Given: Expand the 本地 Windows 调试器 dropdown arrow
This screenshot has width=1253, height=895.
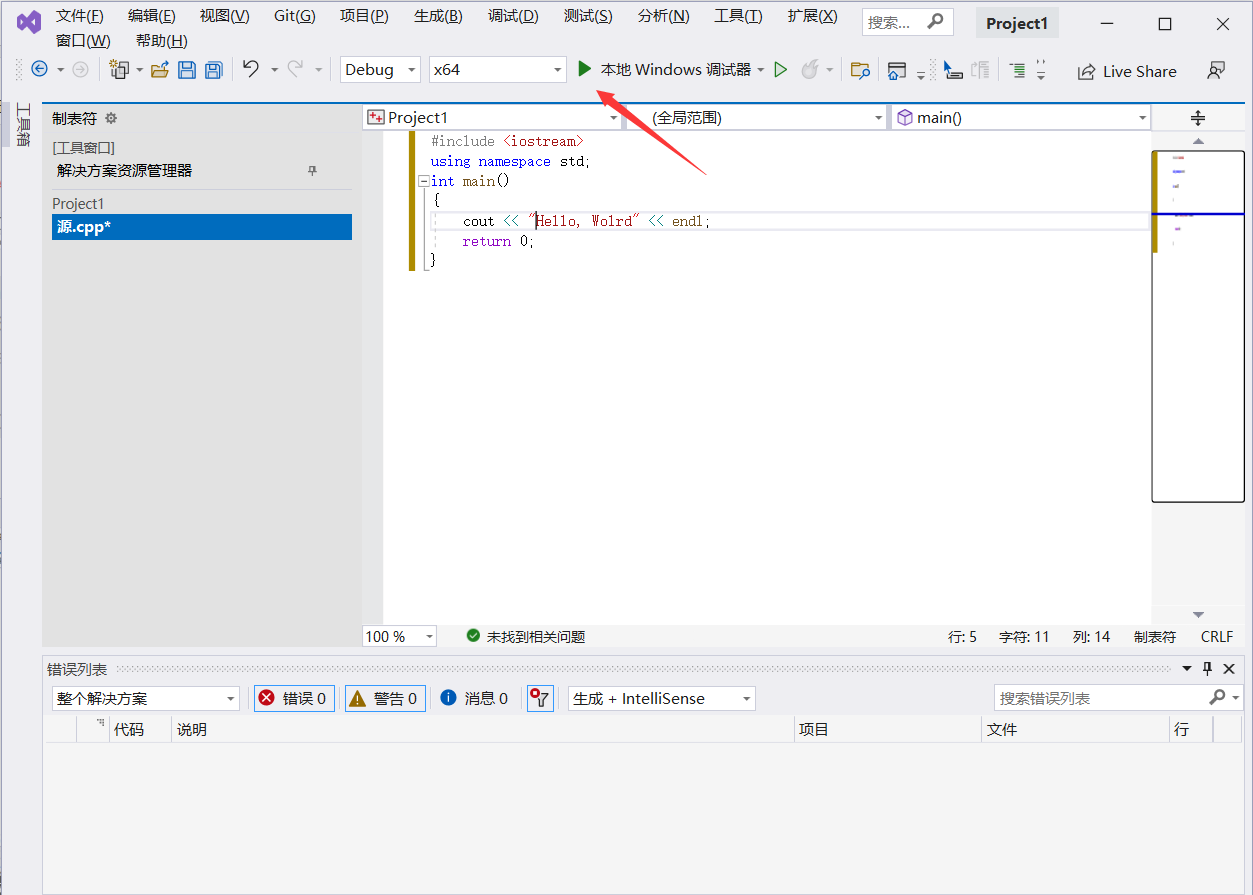Looking at the screenshot, I should pos(761,70).
